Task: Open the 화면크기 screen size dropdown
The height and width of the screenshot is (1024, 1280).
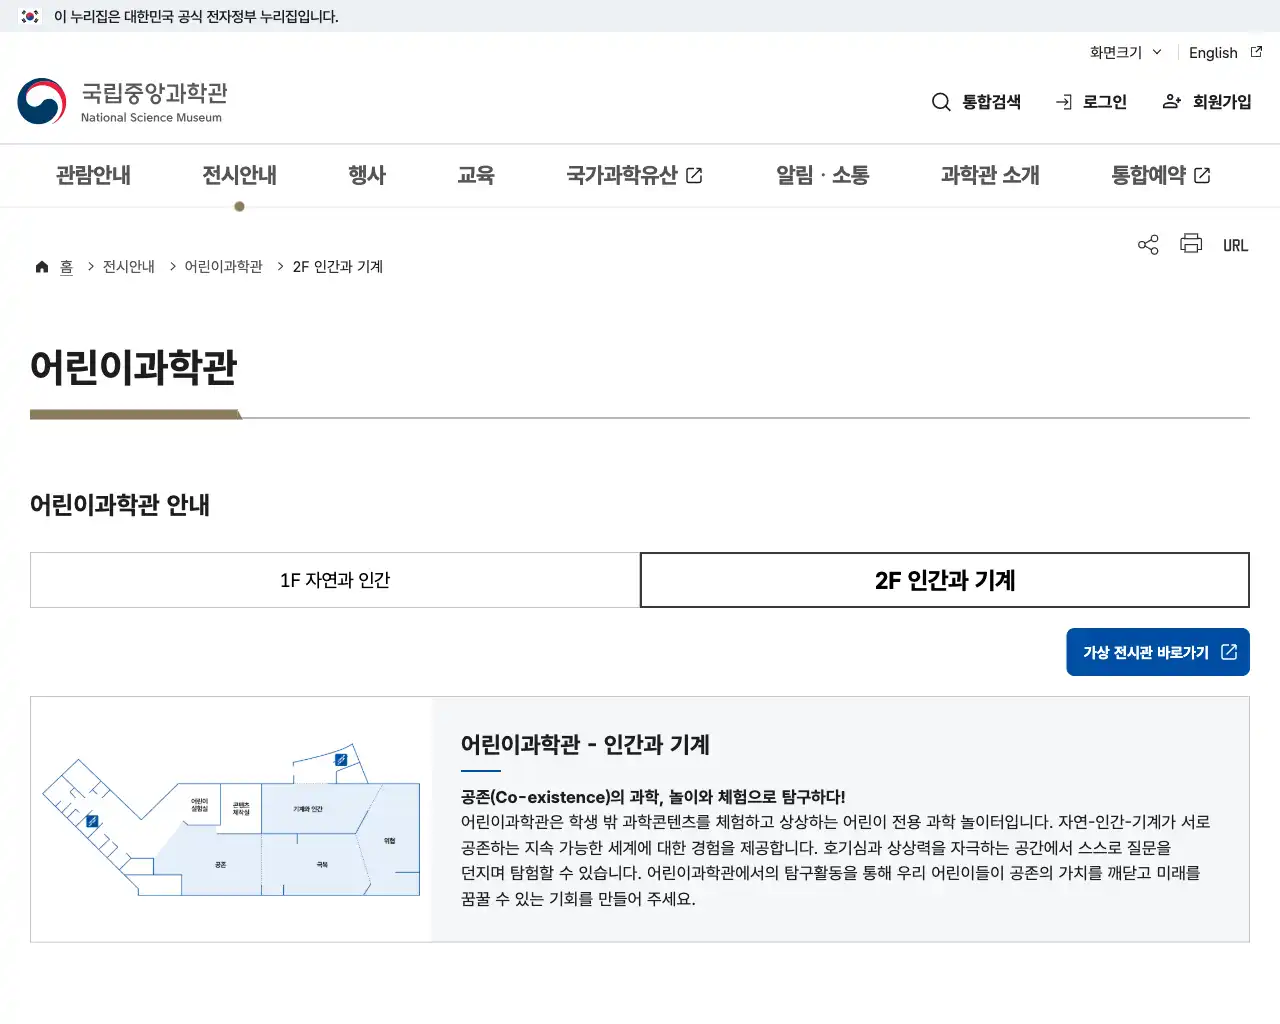Action: click(x=1124, y=53)
